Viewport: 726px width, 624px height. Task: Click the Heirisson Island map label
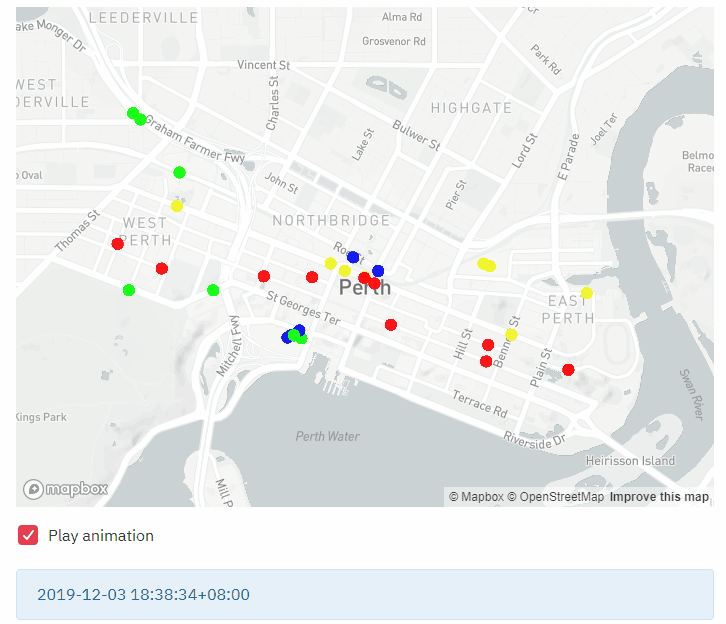(x=631, y=461)
